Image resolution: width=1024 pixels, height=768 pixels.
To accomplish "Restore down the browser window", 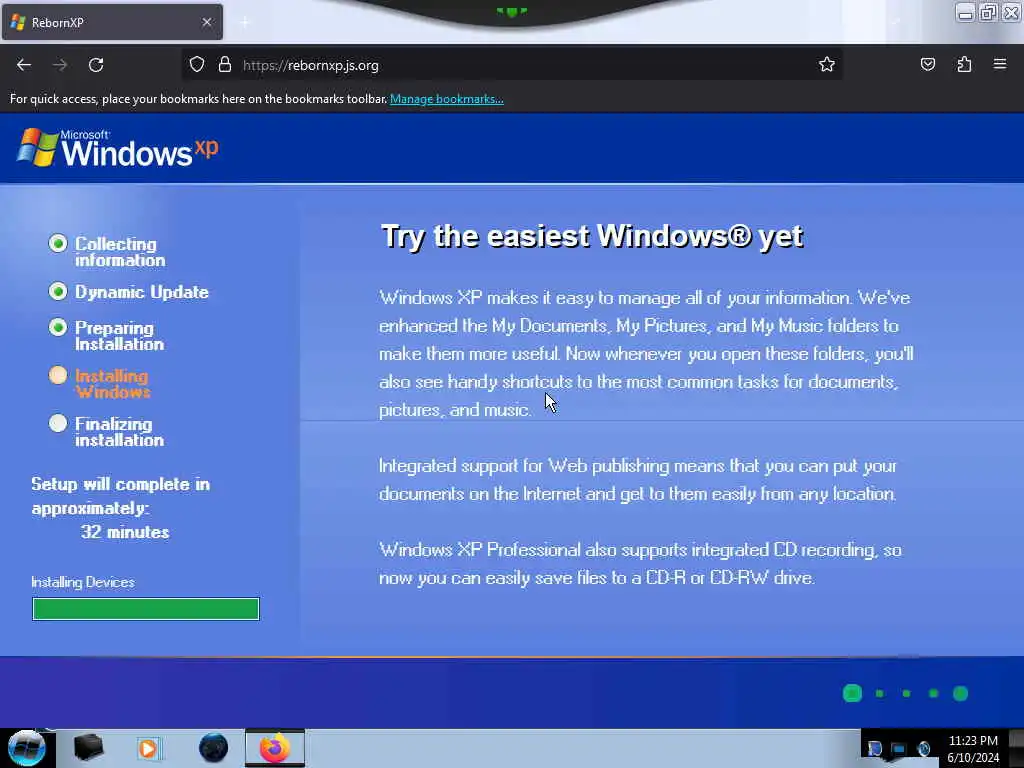I will [988, 12].
